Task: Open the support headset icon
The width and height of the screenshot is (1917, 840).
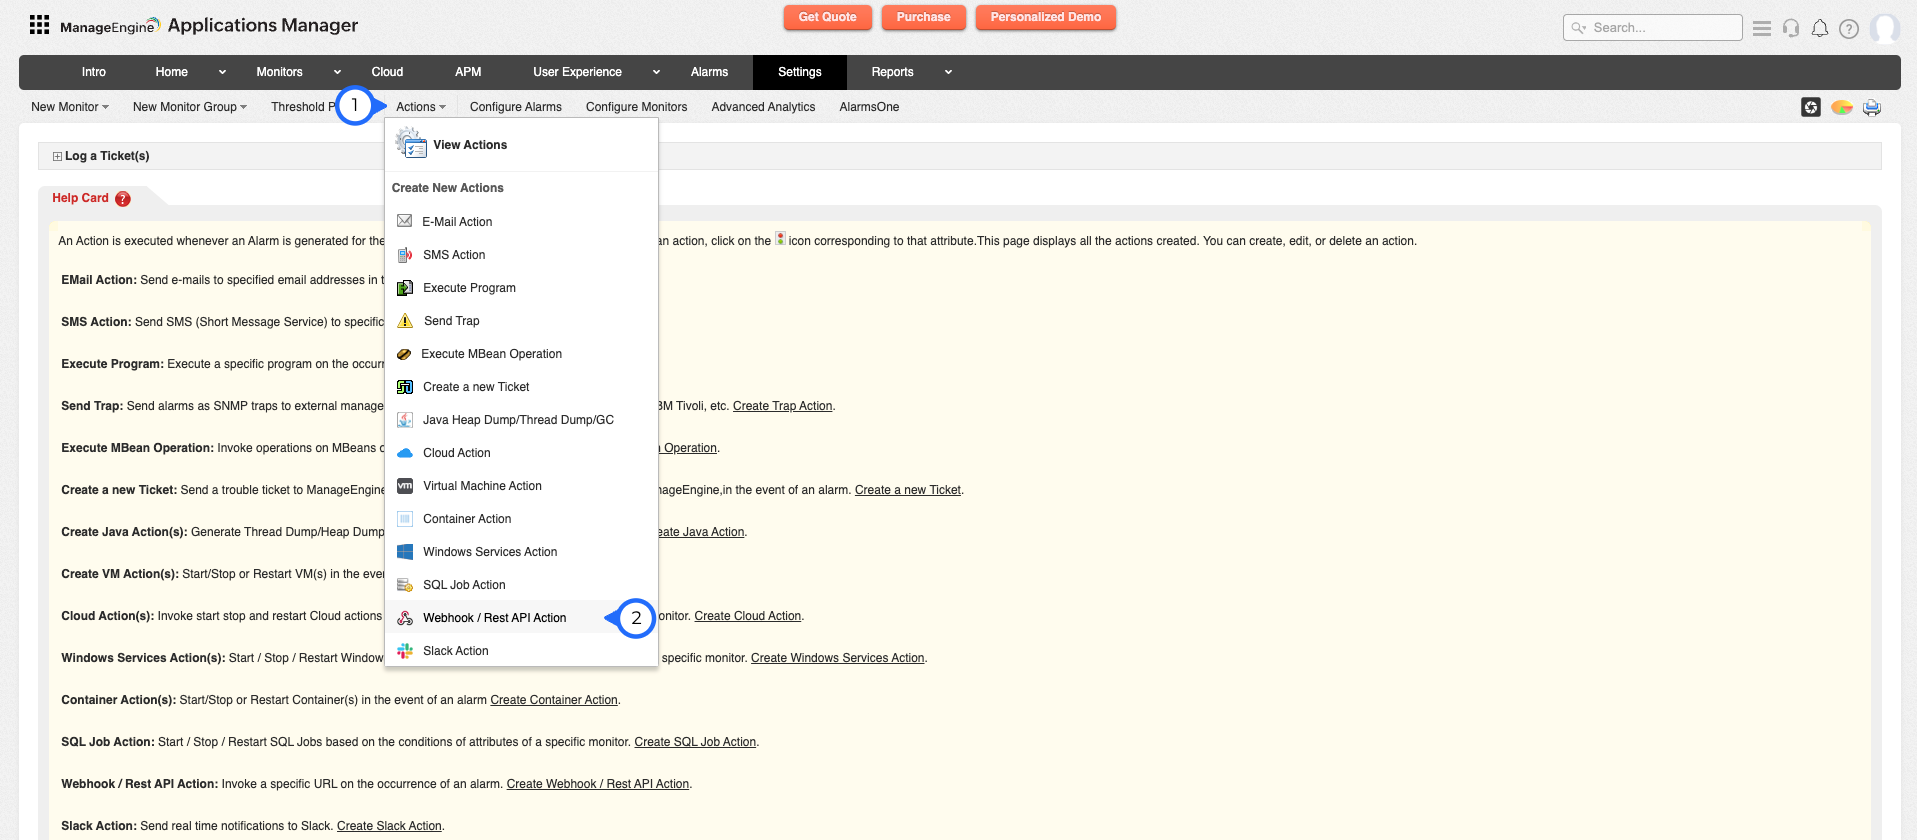Action: click(1791, 28)
